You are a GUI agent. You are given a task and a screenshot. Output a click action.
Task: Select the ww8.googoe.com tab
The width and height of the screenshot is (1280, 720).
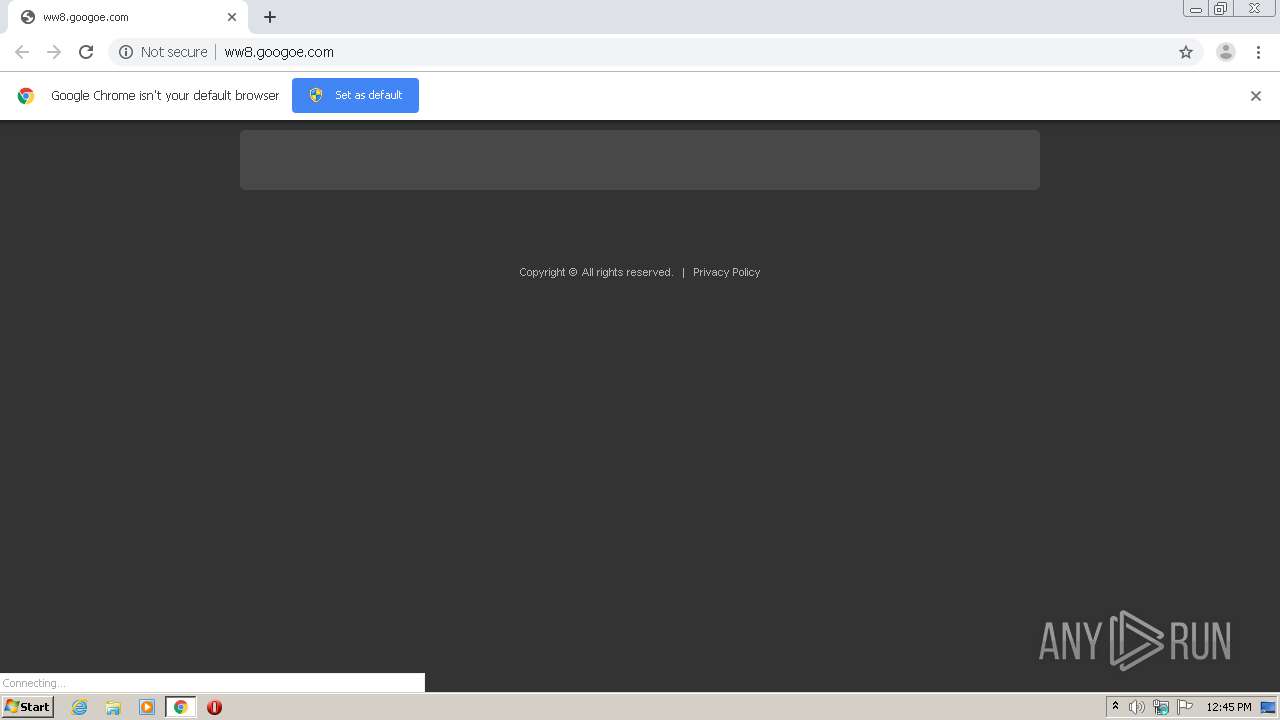127,17
